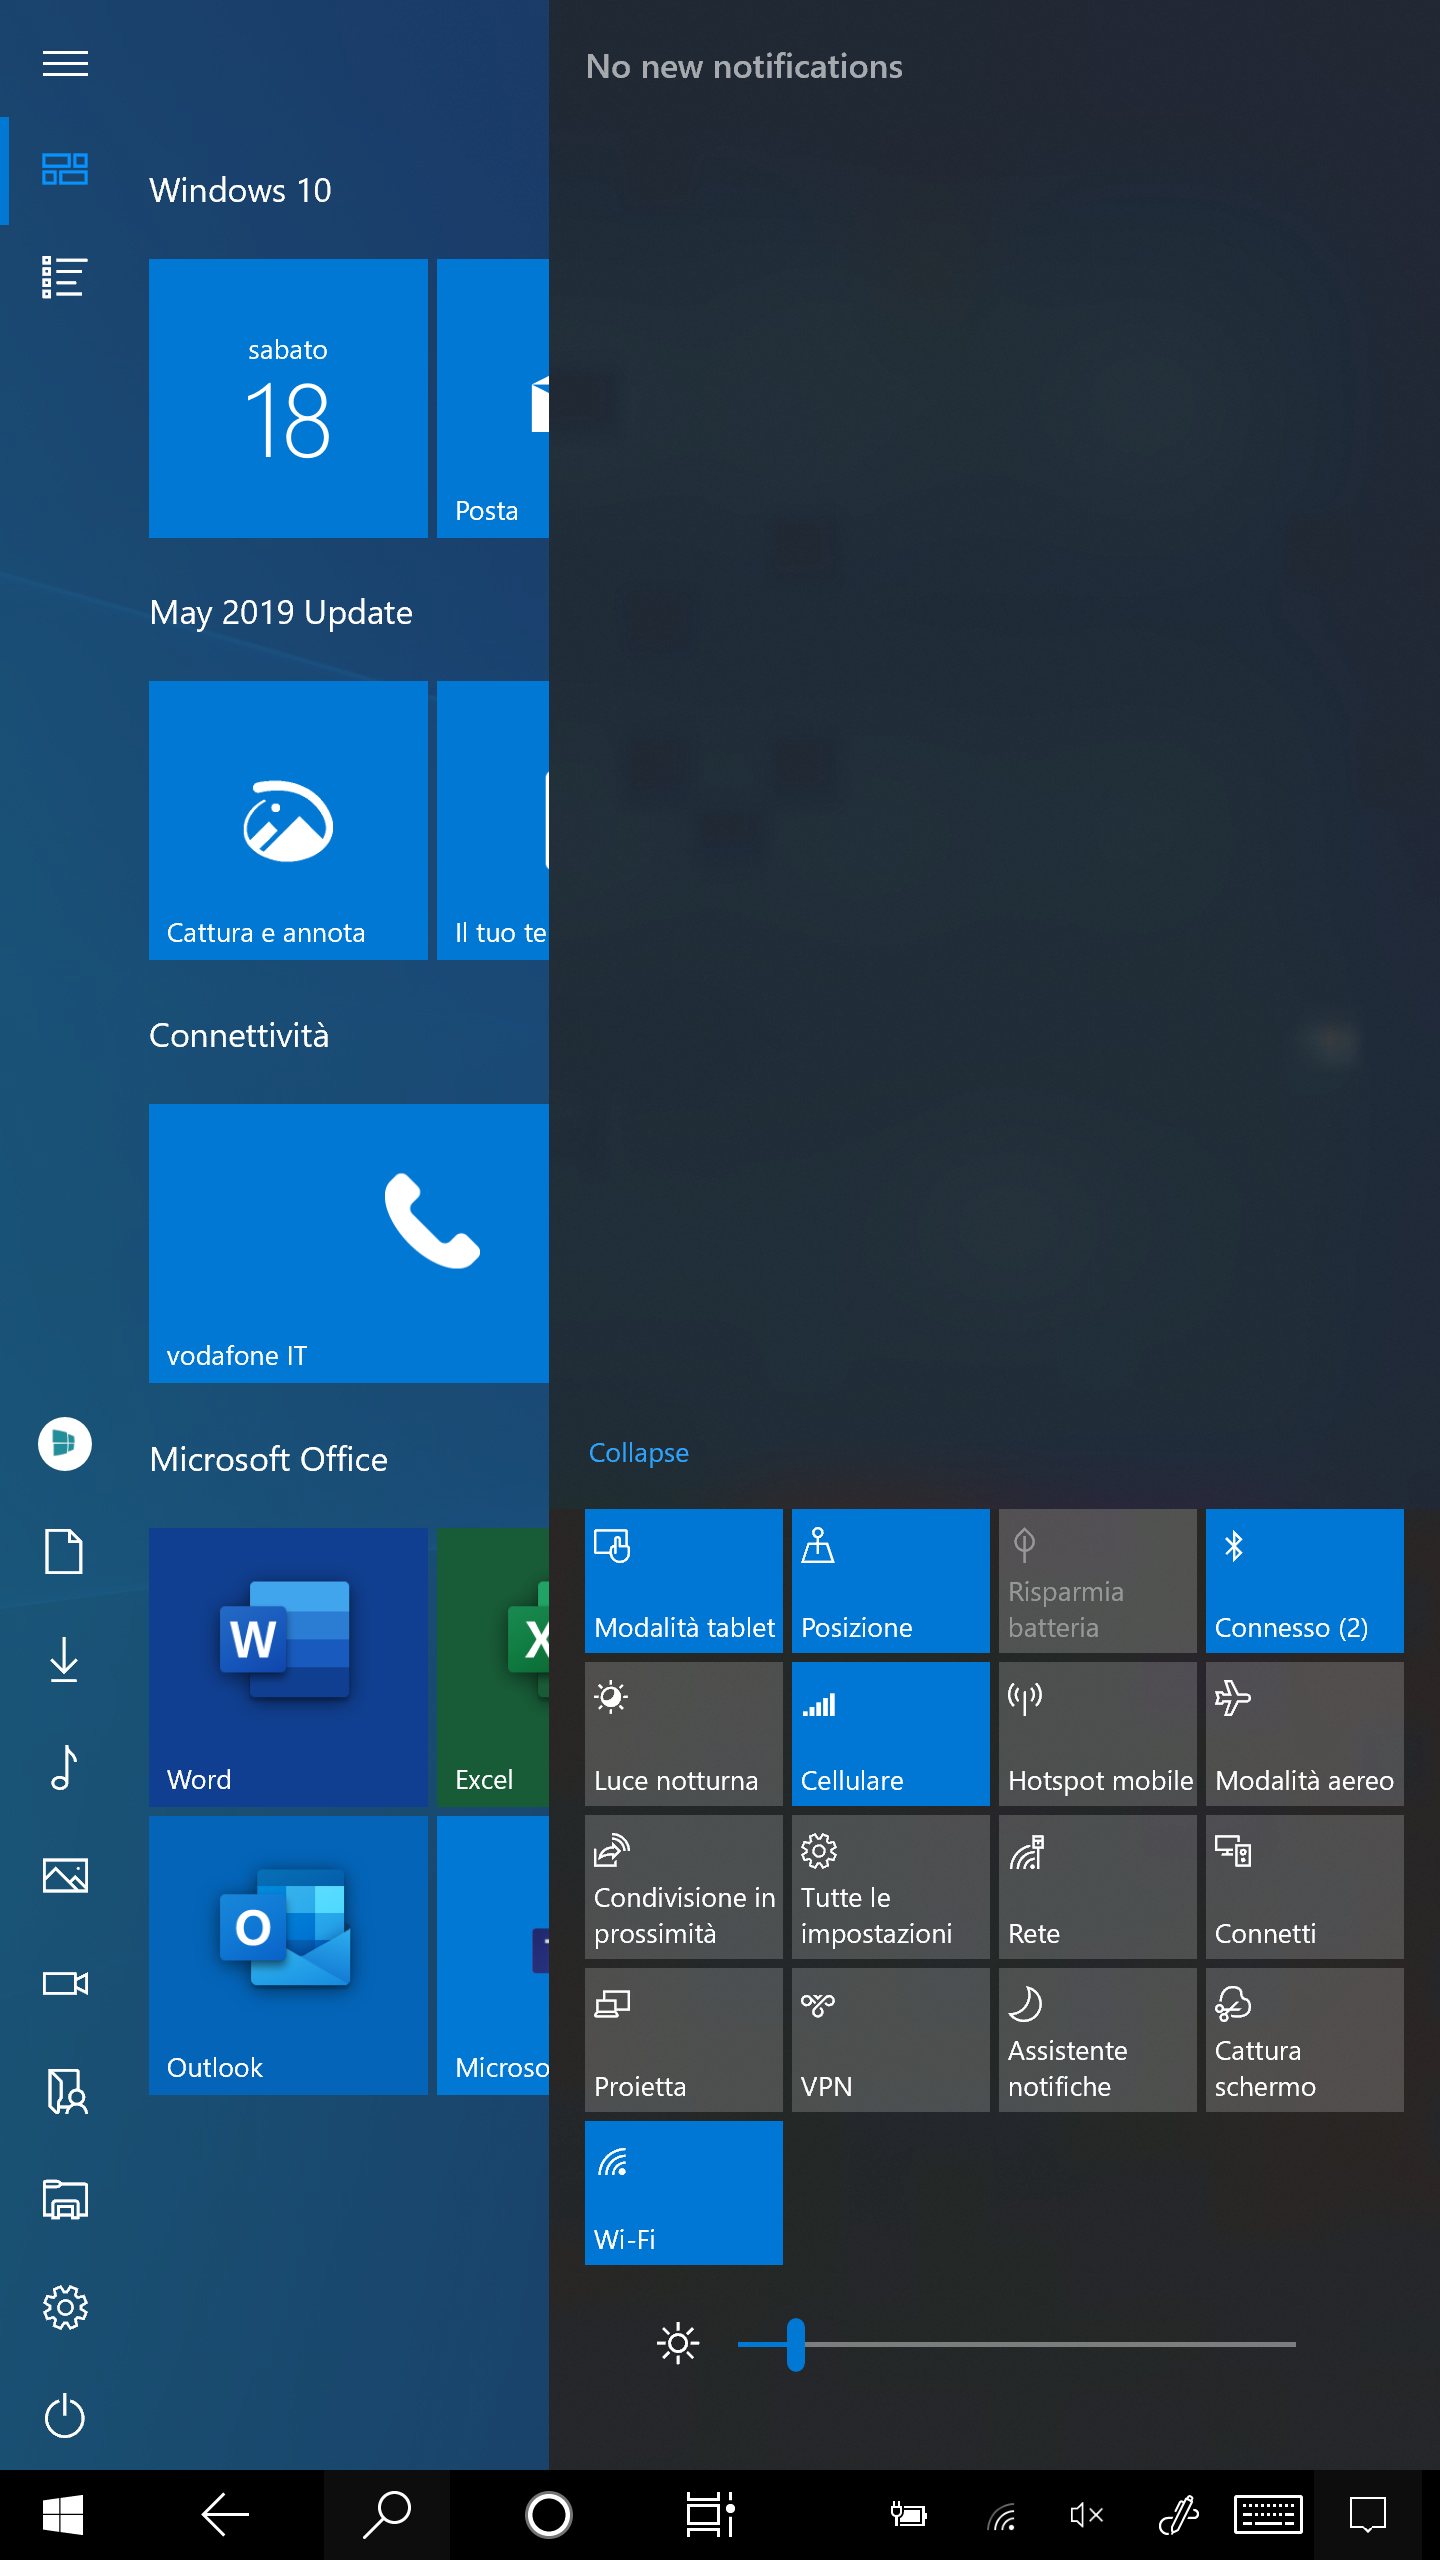Open the Rete quick action
Screen dimensions: 1440x2560
(1098, 1887)
